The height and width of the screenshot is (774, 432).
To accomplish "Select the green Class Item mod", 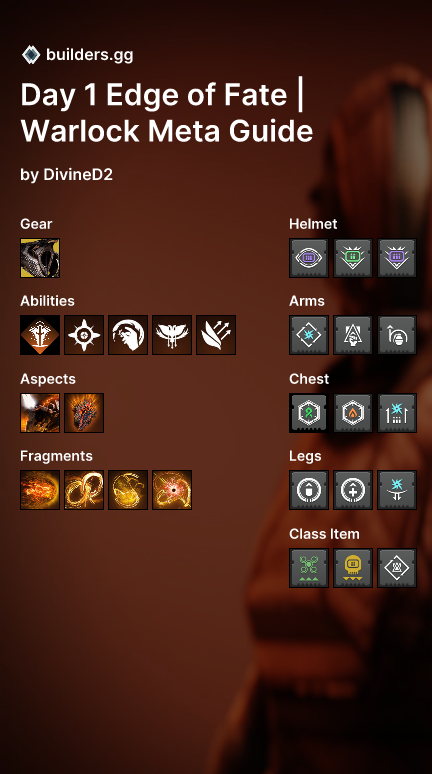I will [x=309, y=568].
